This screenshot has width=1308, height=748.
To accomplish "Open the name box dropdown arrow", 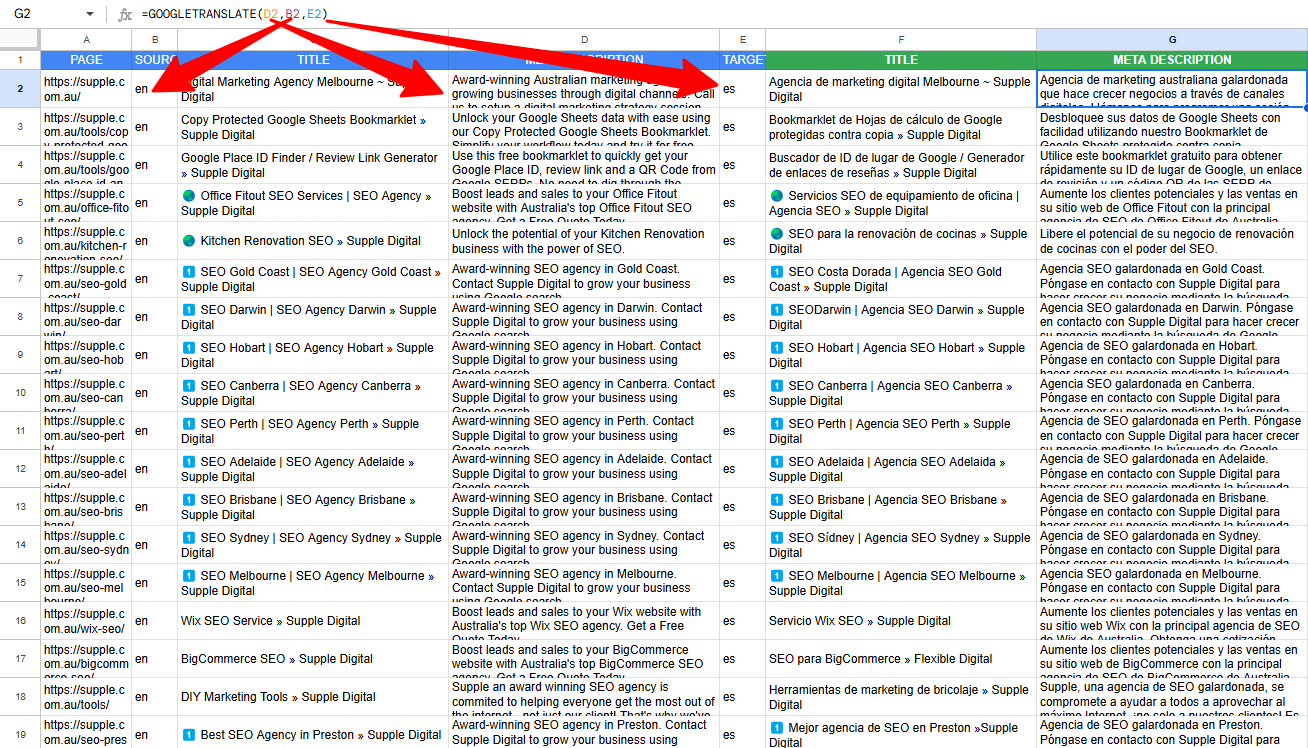I will click(89, 14).
